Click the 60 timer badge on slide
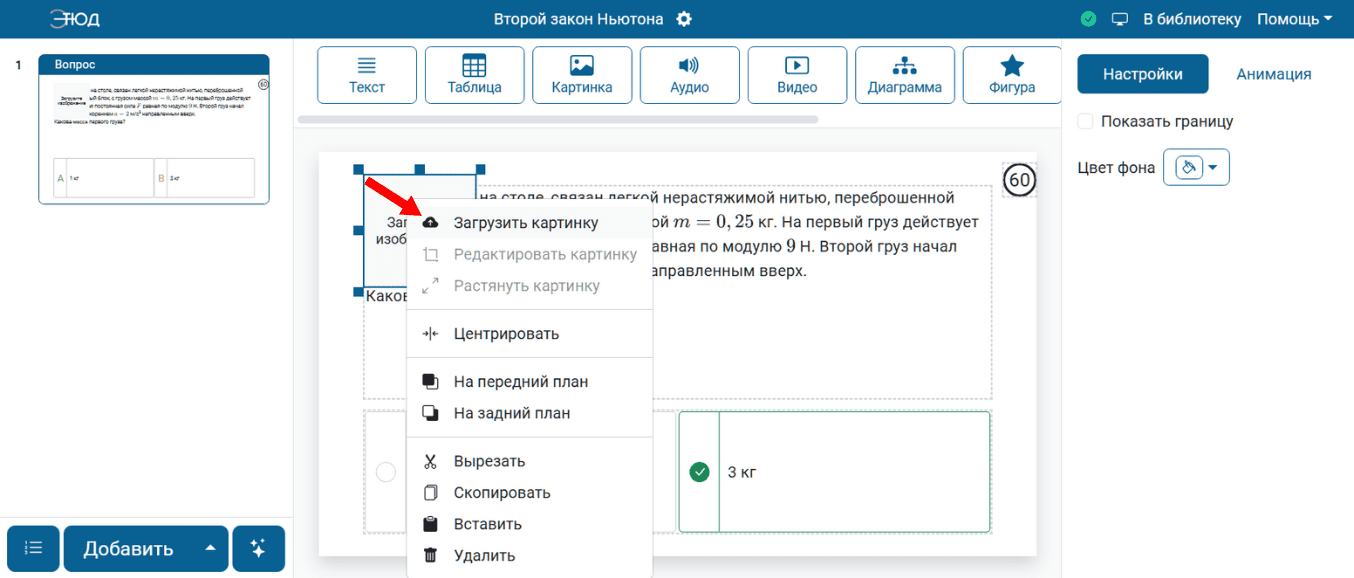Image resolution: width=1354 pixels, height=578 pixels. coord(1019,180)
